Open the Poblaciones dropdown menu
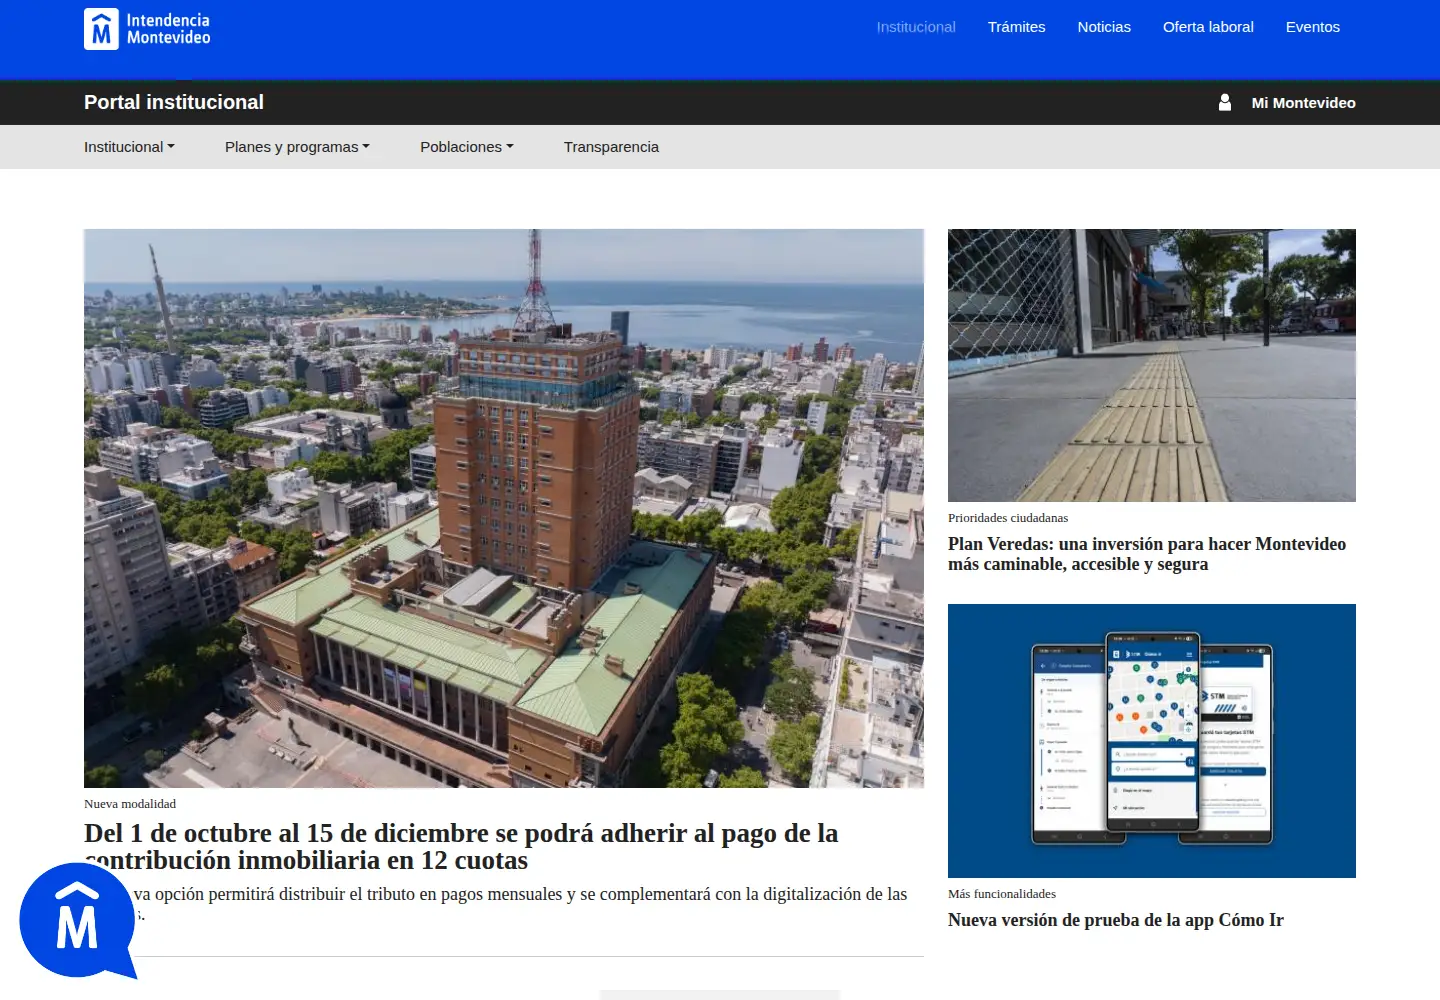Screen dimensions: 1440x1000 467,147
